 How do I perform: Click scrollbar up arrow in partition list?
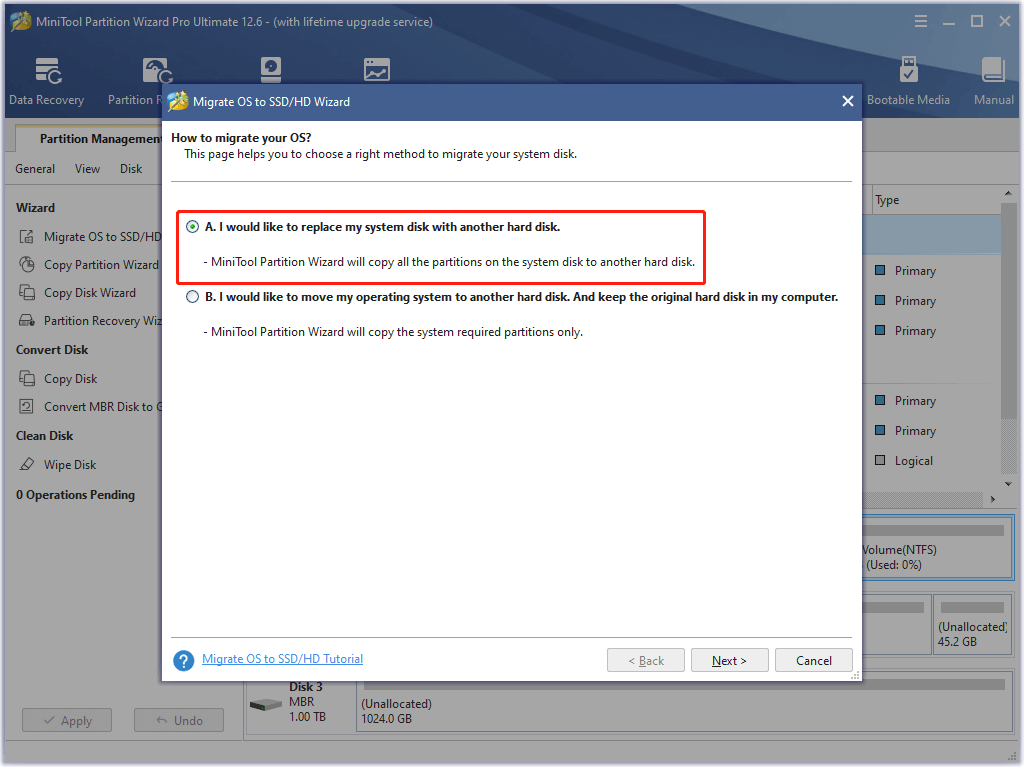click(x=1008, y=194)
